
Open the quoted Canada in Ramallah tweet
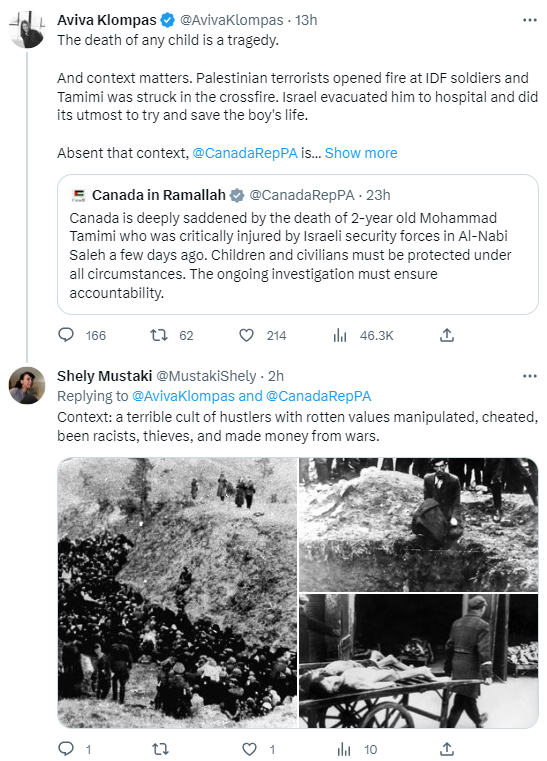(x=298, y=244)
